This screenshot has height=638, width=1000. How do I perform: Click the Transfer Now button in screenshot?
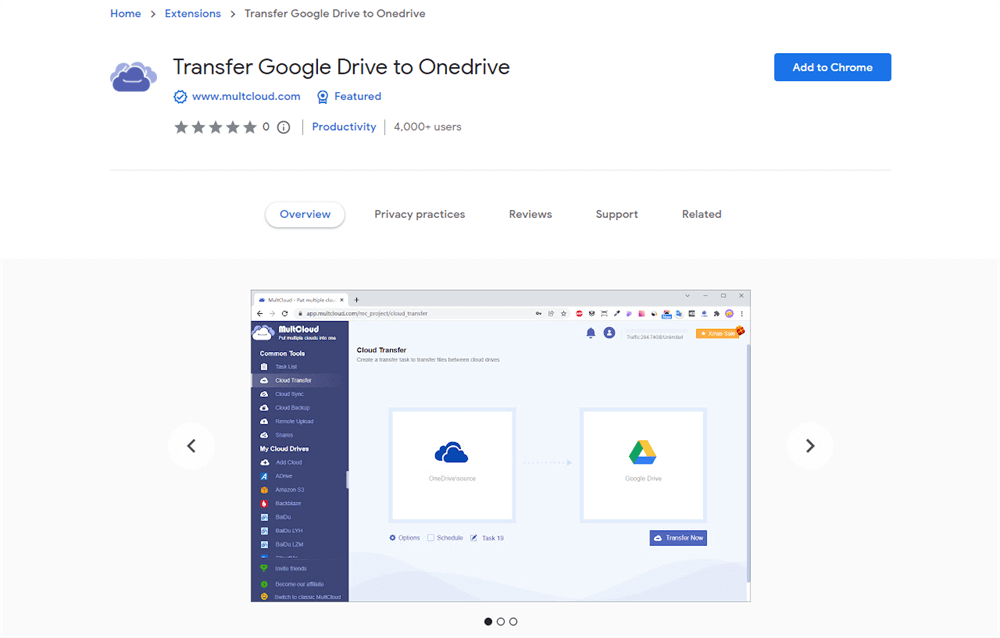[x=678, y=538]
